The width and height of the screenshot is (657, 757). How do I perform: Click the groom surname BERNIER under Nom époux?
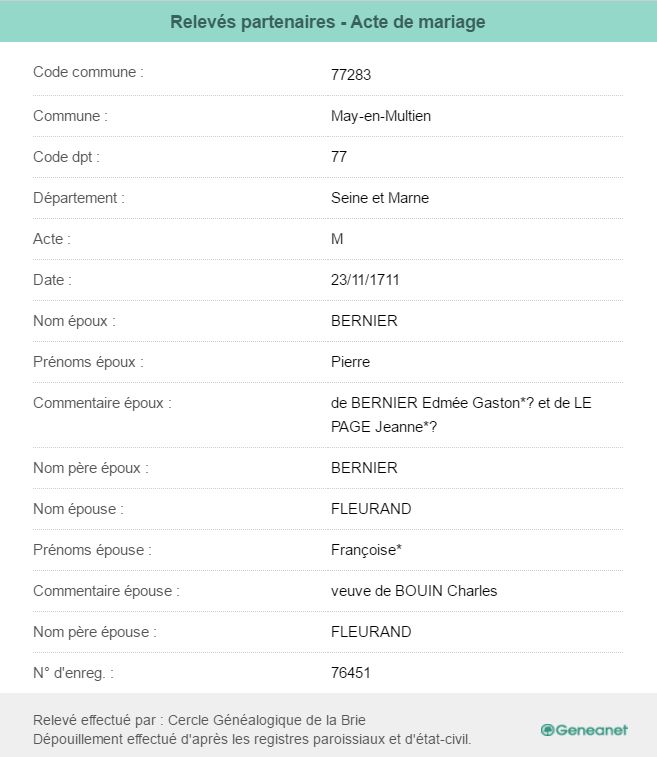(x=364, y=321)
